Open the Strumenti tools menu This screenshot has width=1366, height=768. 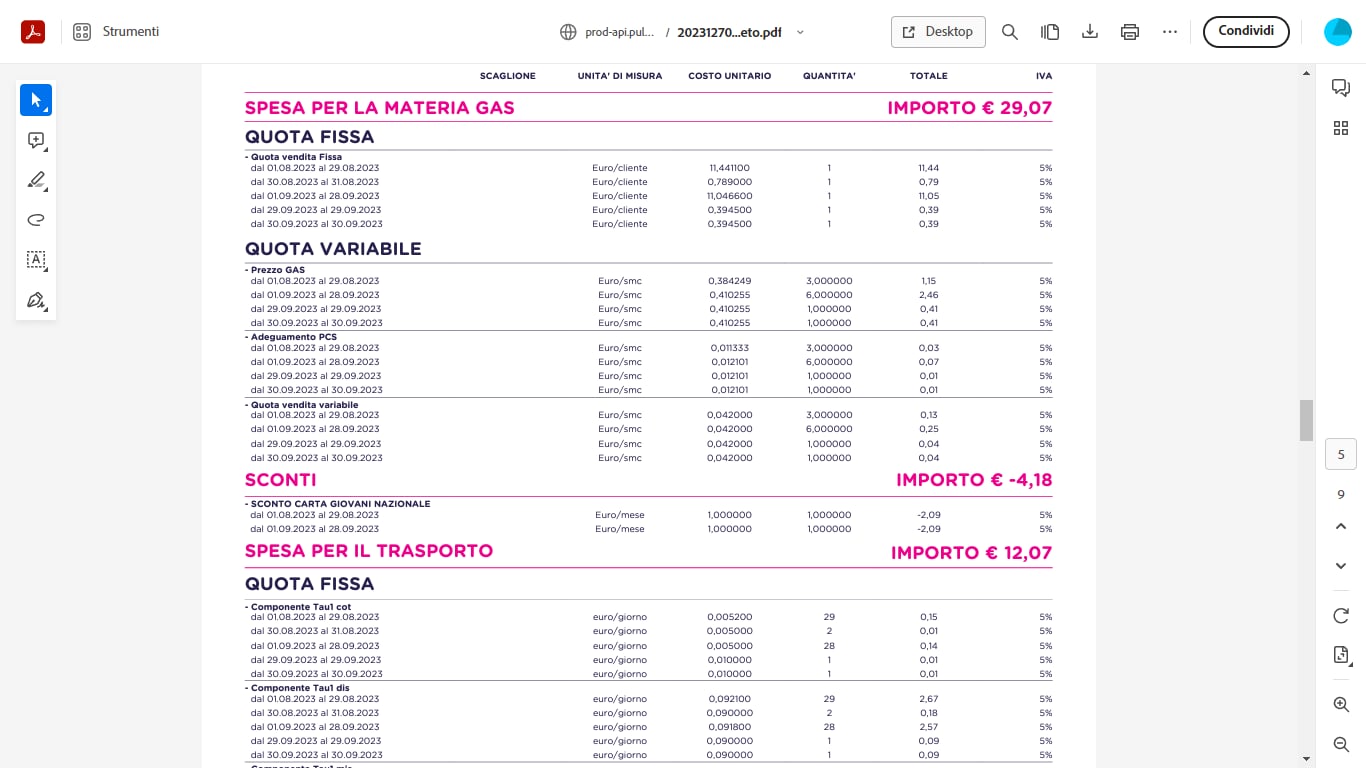pos(116,32)
